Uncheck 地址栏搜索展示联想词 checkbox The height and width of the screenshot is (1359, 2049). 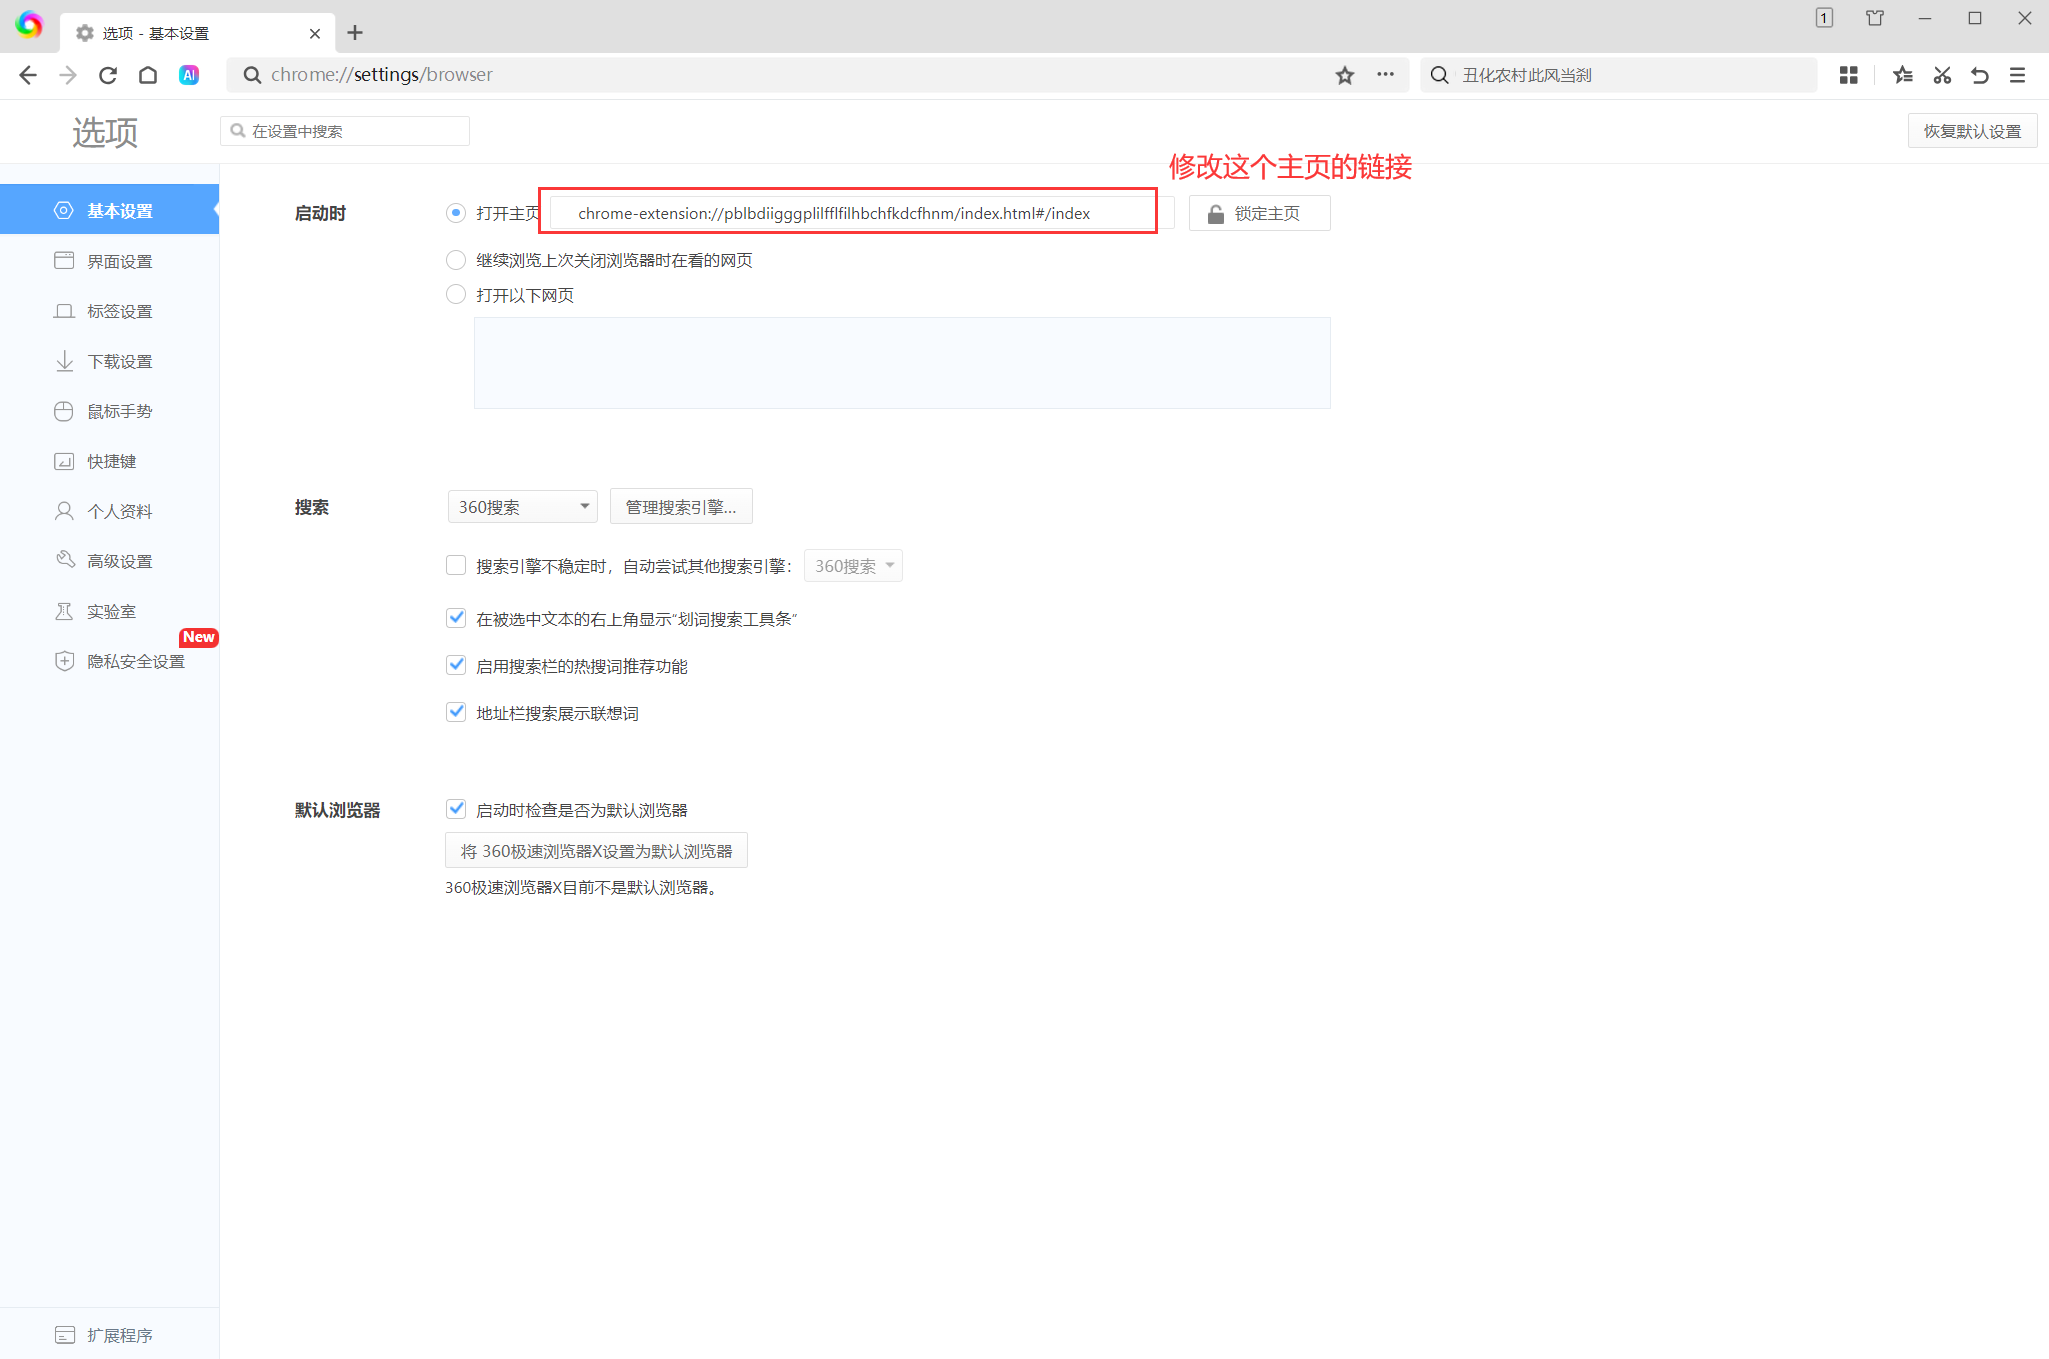pos(456,712)
